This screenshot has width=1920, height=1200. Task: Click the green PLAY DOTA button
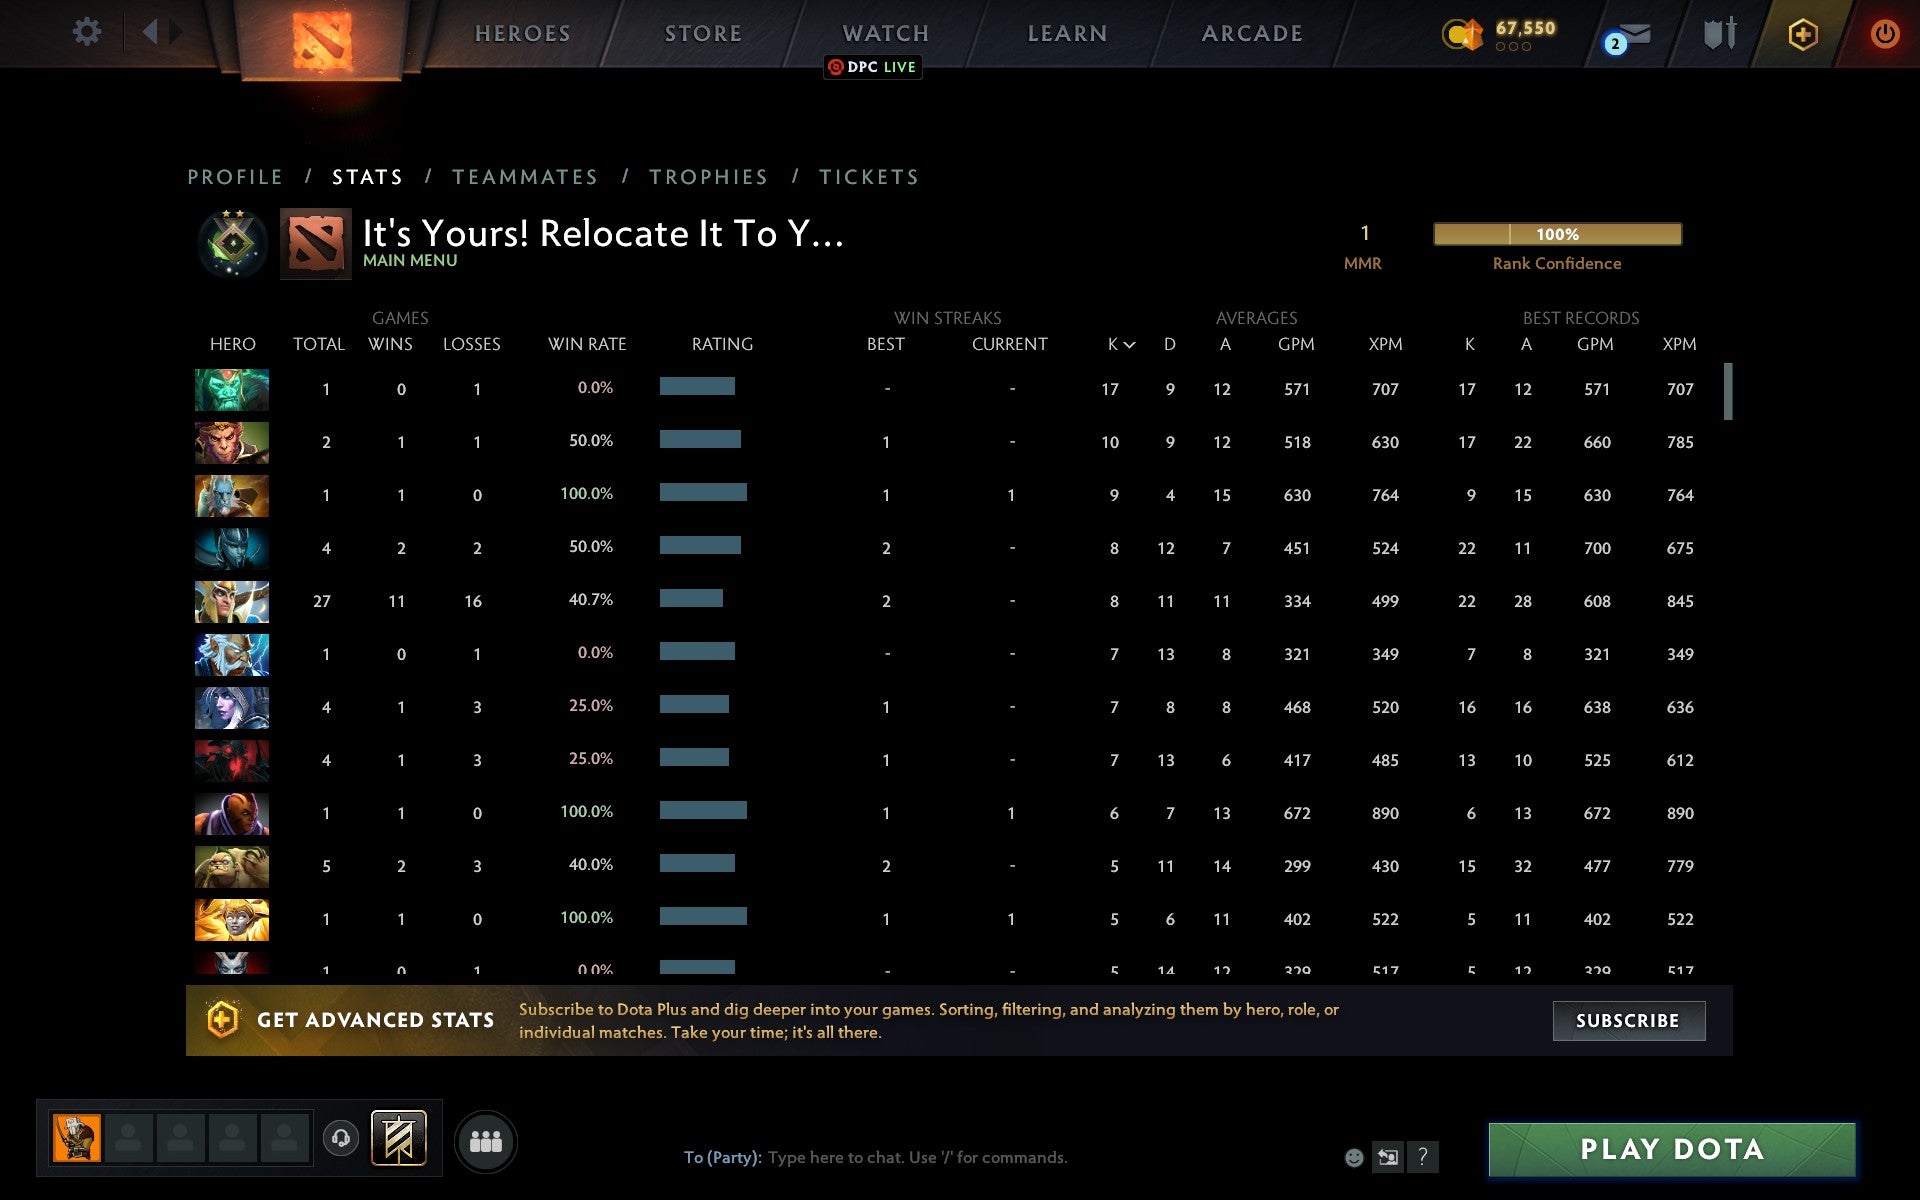coord(1672,1150)
